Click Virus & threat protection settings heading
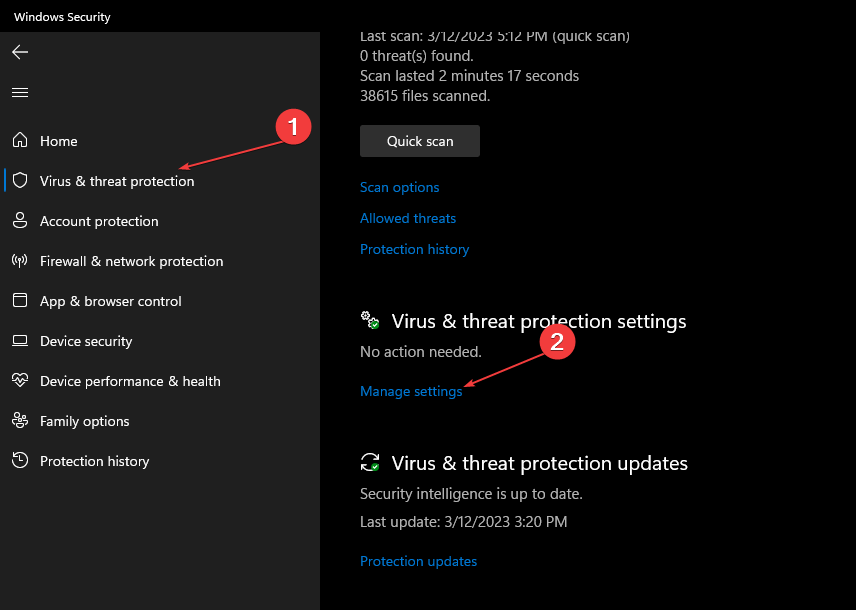The image size is (856, 610). point(539,321)
